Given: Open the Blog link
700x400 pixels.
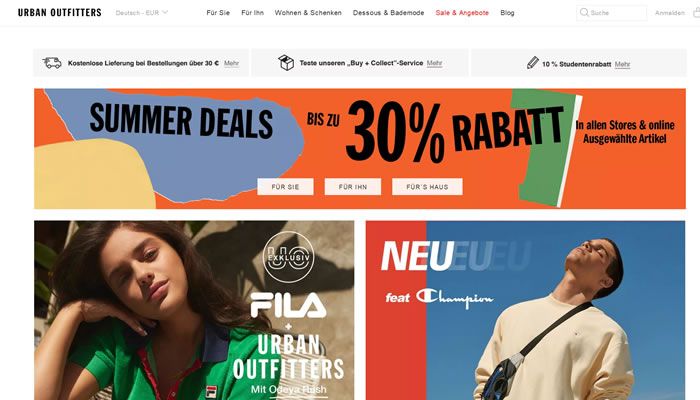Looking at the screenshot, I should (507, 12).
